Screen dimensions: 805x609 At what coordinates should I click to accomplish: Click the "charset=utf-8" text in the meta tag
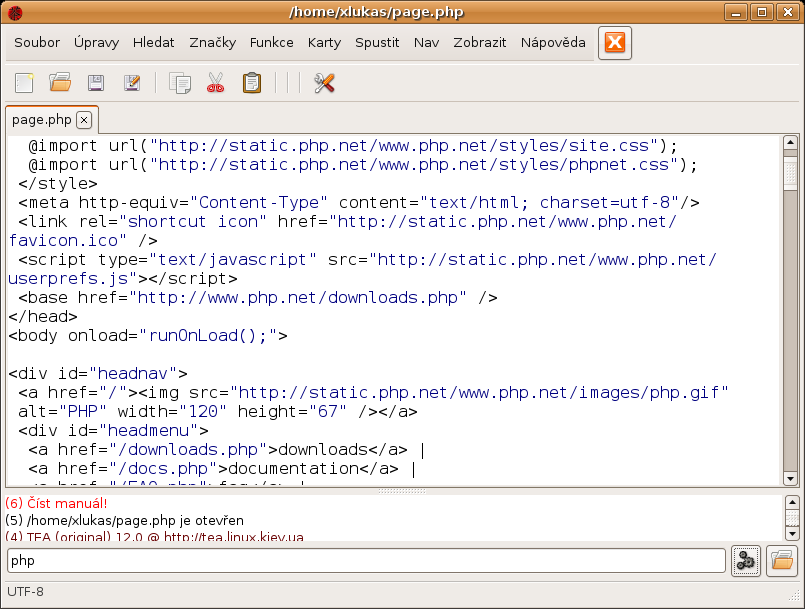click(605, 203)
